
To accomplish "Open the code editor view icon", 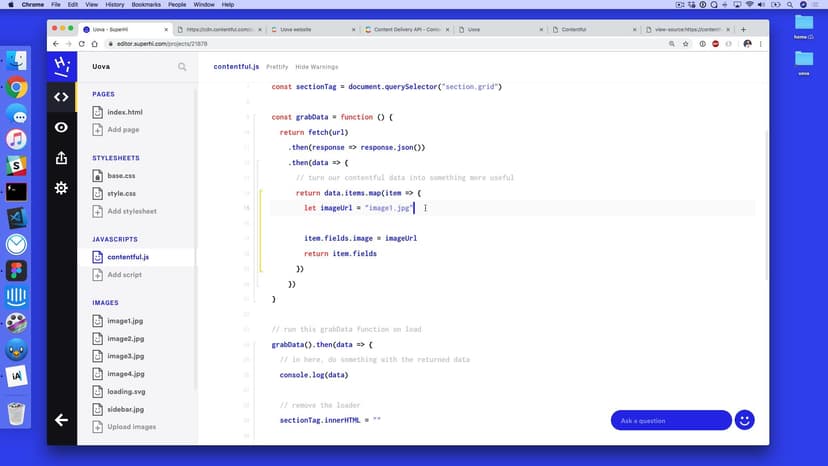I will coord(61,97).
